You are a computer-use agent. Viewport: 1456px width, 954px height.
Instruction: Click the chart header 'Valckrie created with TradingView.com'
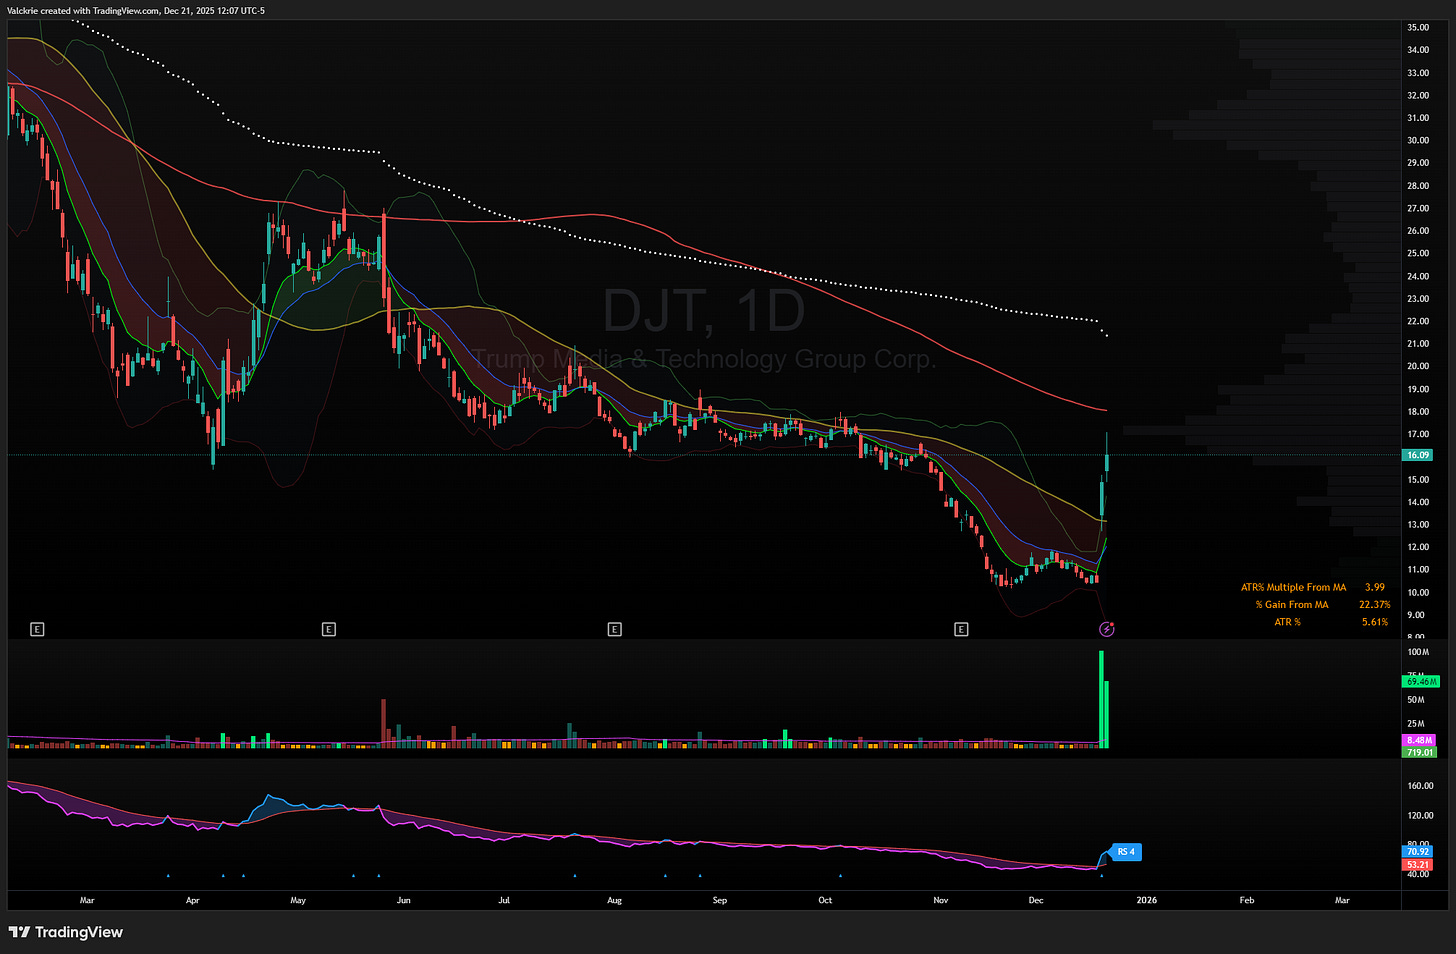coord(81,11)
